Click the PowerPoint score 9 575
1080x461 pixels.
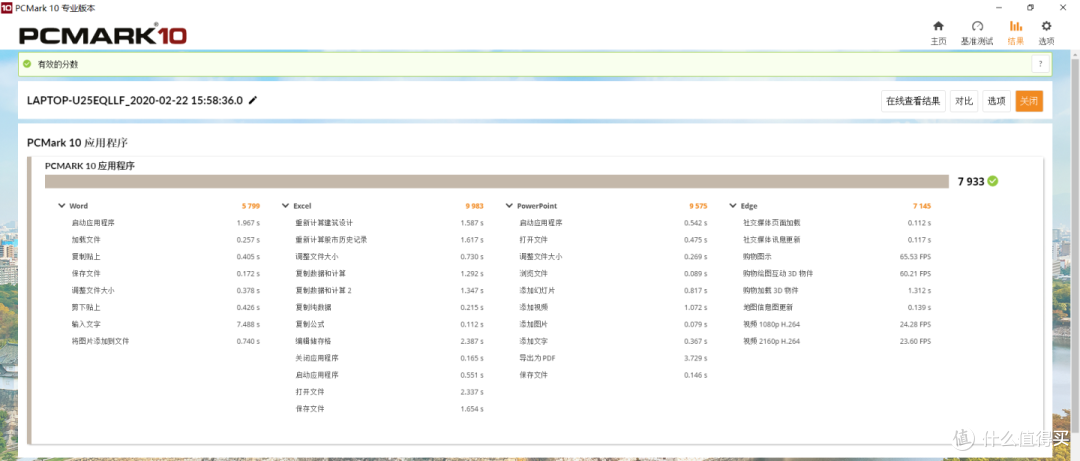click(x=698, y=206)
